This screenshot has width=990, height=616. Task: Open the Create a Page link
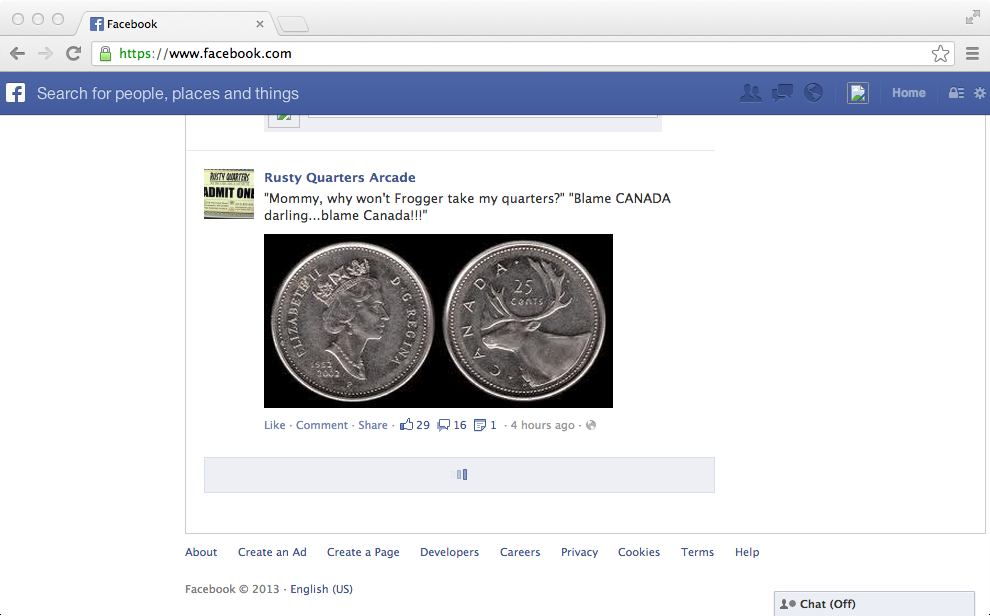363,552
